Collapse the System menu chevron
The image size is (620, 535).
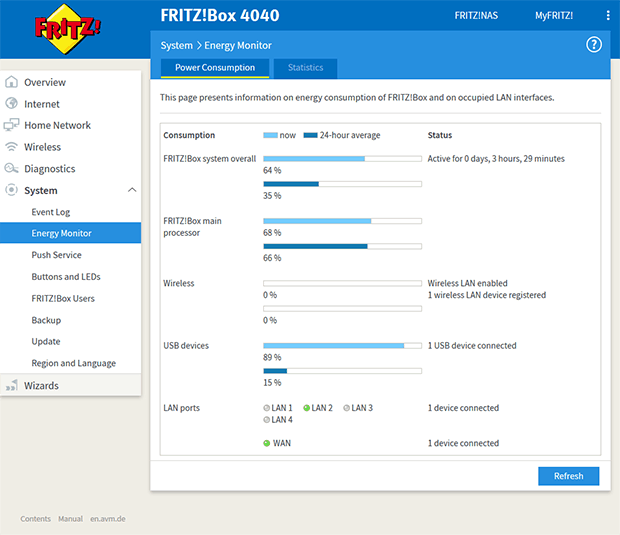(x=132, y=190)
